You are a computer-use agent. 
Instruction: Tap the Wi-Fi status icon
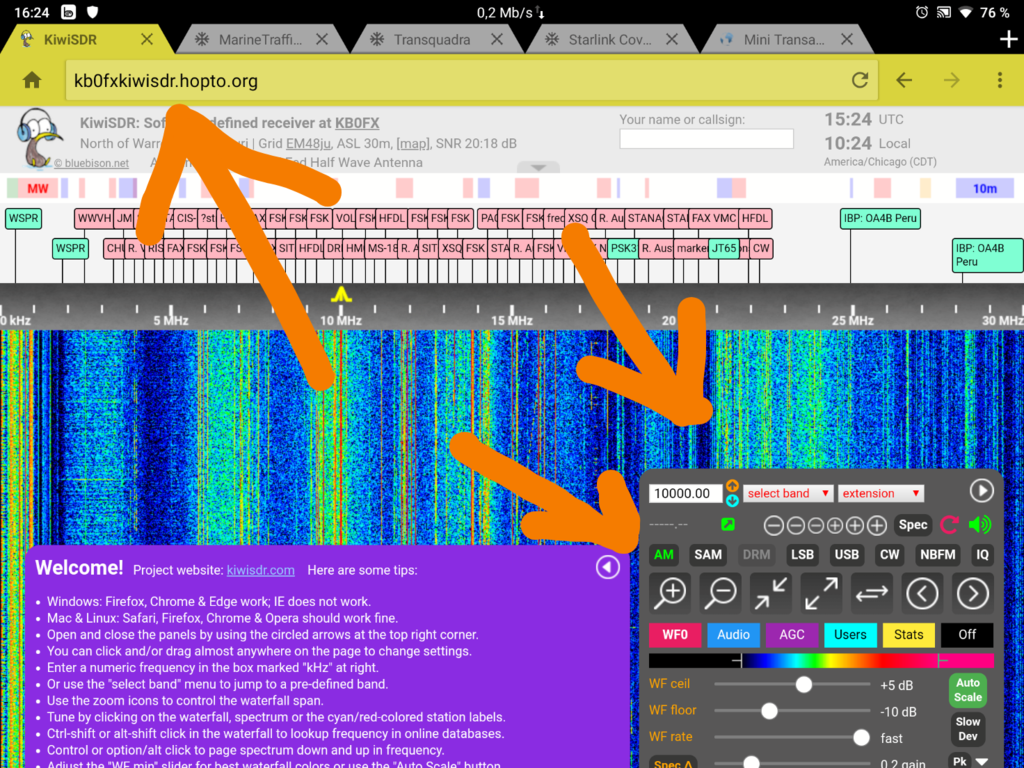coord(966,12)
